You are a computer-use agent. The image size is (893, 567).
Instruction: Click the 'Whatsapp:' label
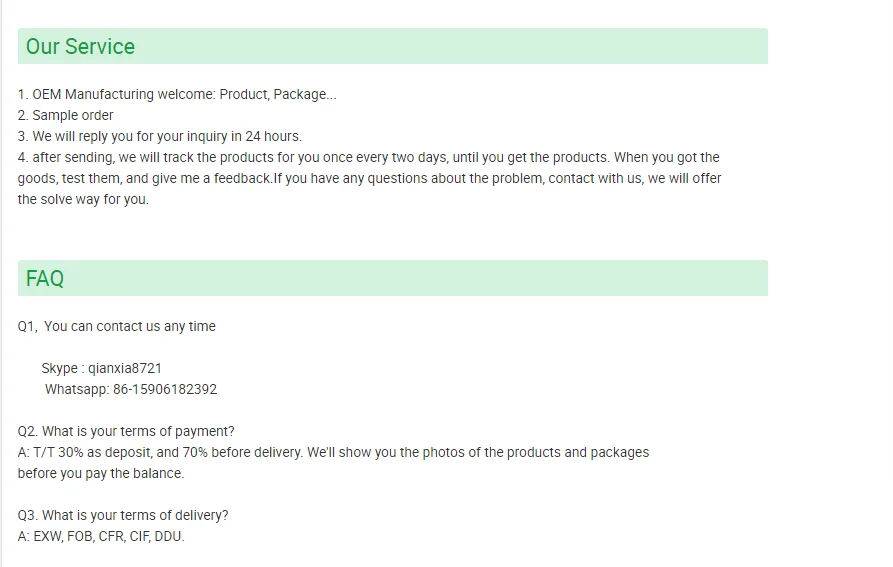(77, 390)
